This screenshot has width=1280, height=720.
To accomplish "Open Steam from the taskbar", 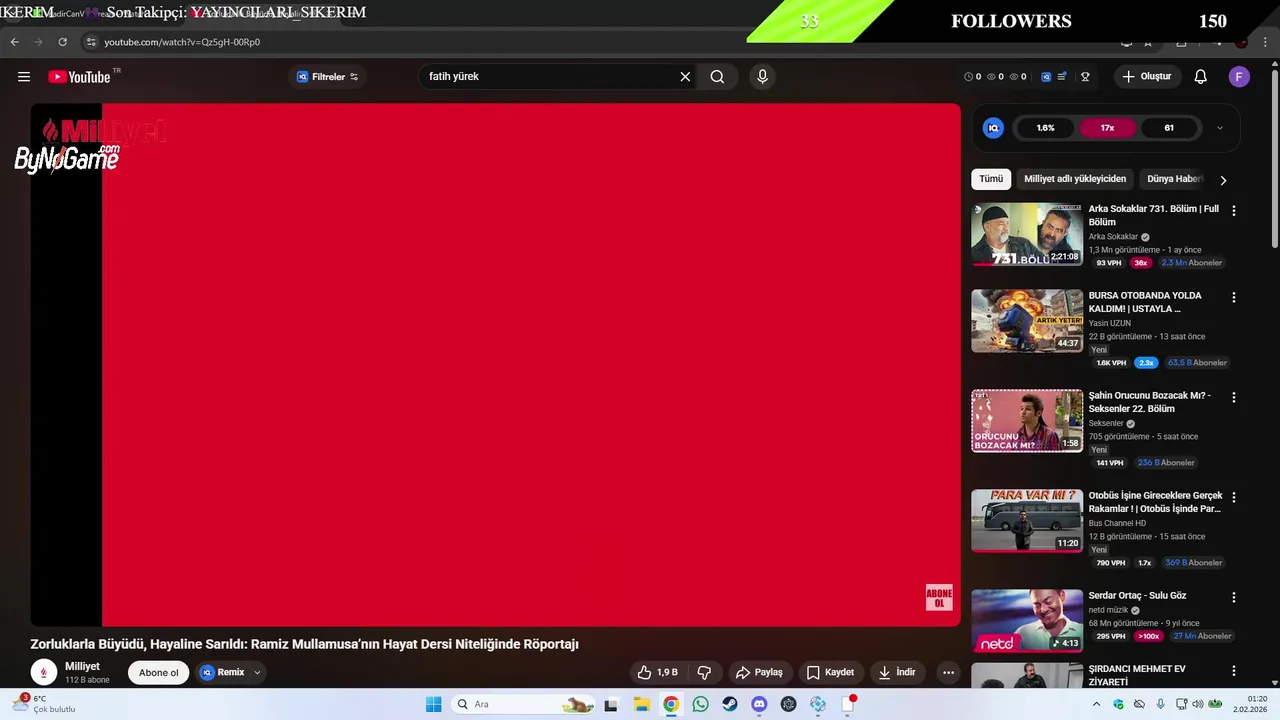I will coord(730,704).
